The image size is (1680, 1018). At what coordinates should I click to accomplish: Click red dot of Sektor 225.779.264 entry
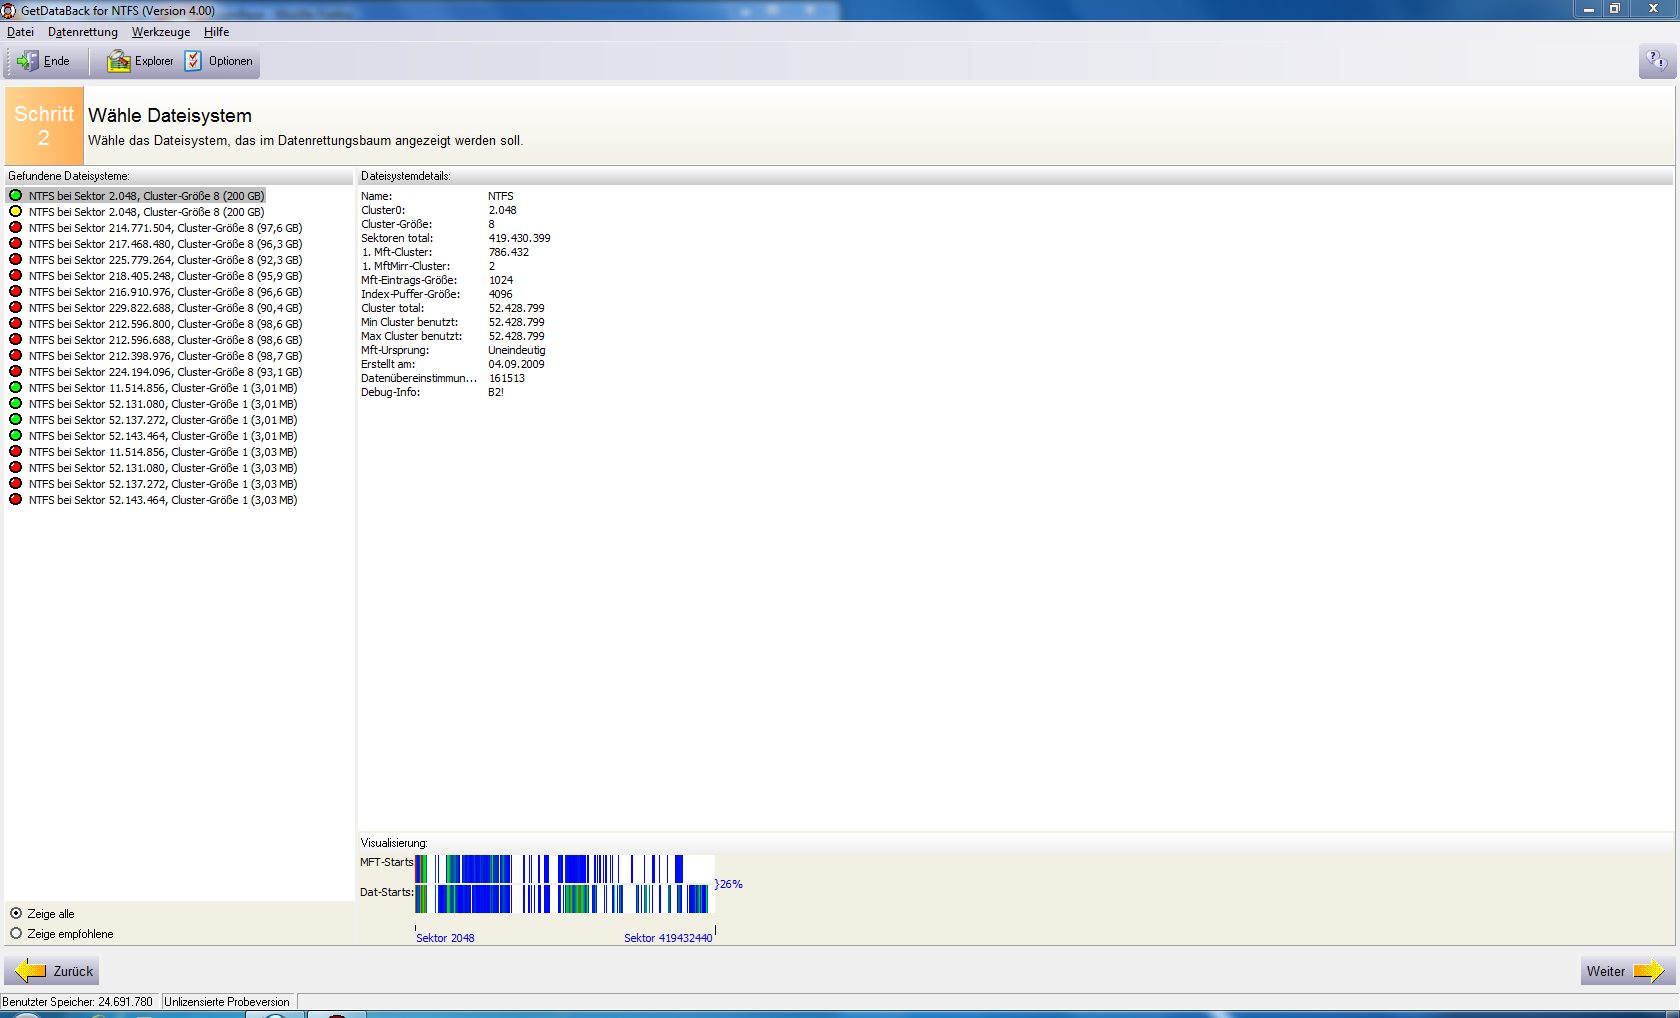tap(15, 260)
